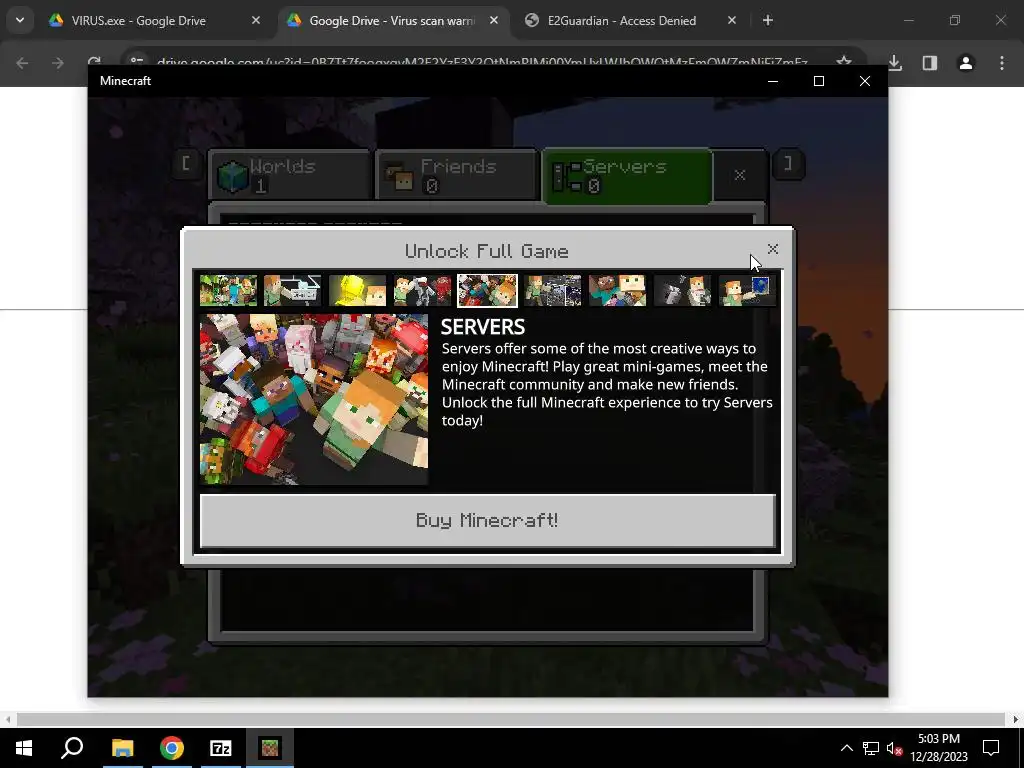Screen dimensions: 1024x768
Task: Click the scrollbar right arrow
Action: click(x=1016, y=719)
